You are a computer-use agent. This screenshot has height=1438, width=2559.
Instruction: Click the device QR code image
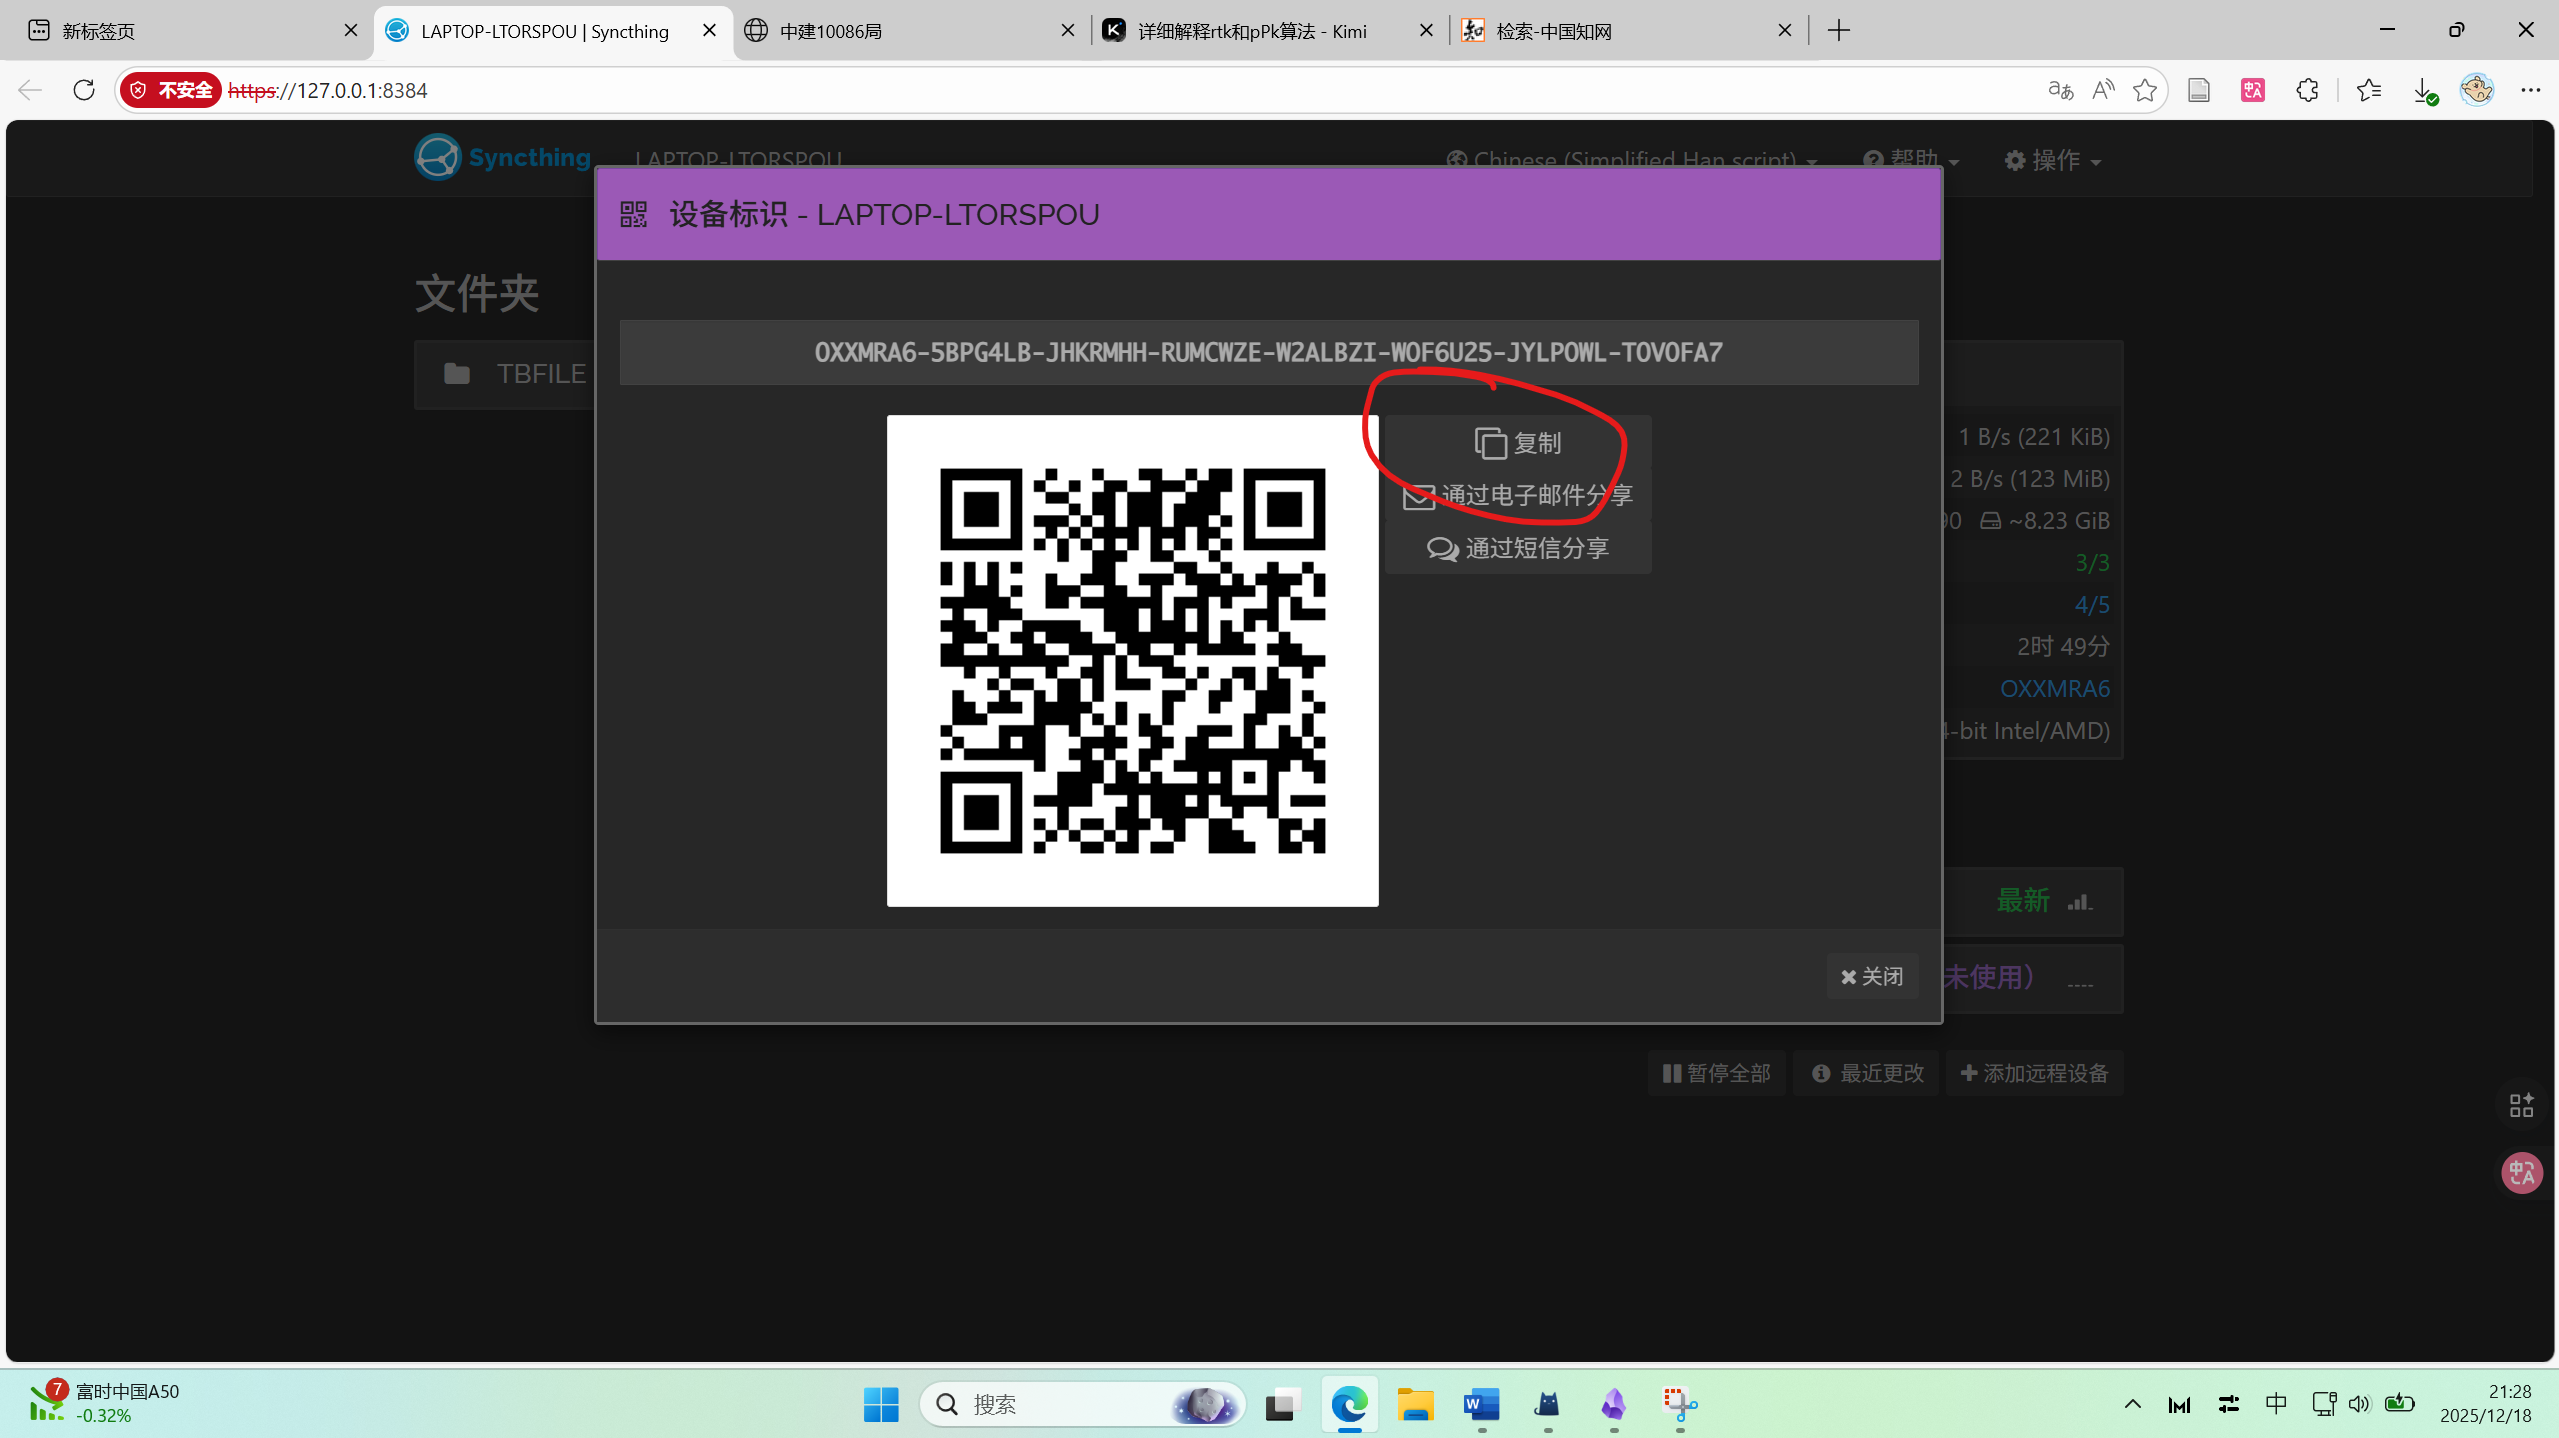pos(1132,661)
